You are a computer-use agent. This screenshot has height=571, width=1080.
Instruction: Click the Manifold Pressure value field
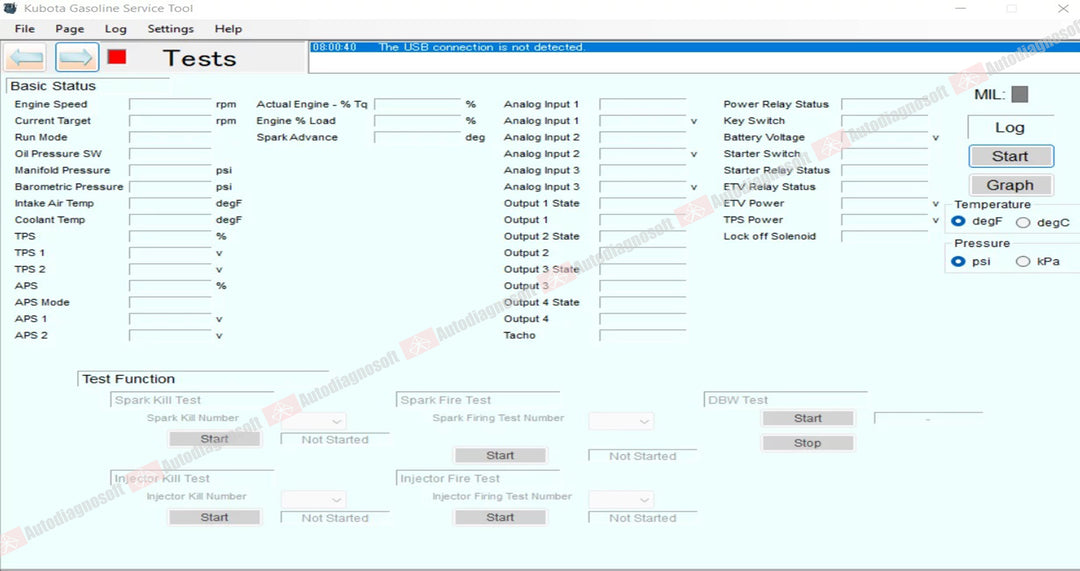170,171
